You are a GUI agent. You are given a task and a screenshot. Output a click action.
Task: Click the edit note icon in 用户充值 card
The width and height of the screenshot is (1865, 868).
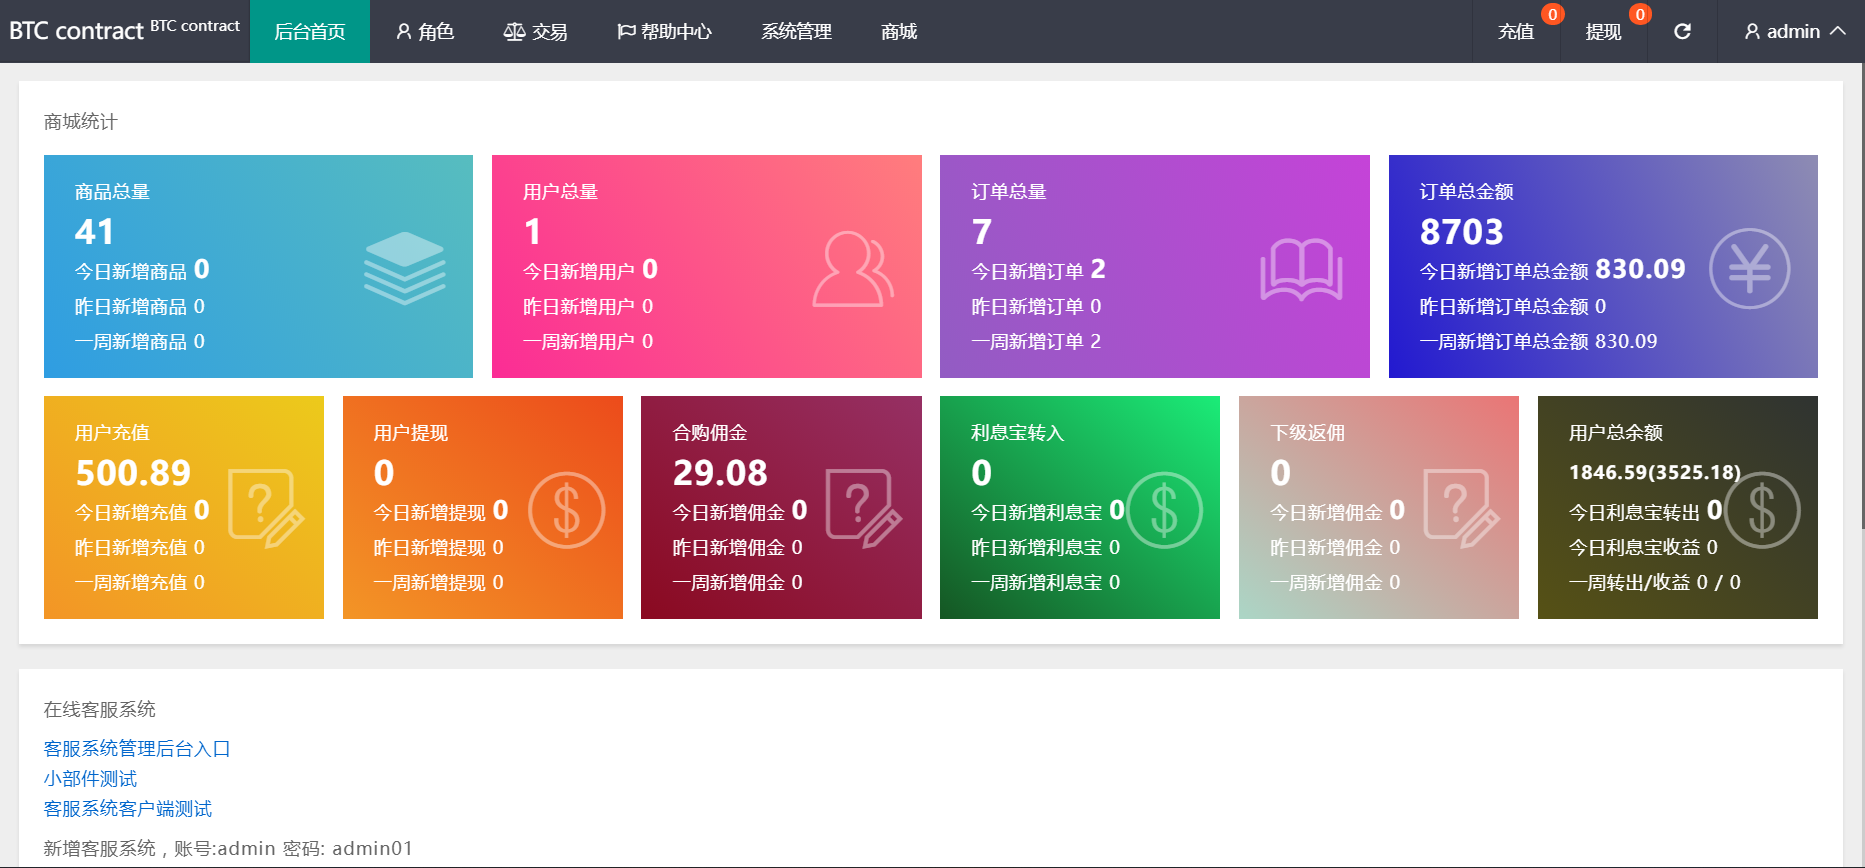pos(266,508)
